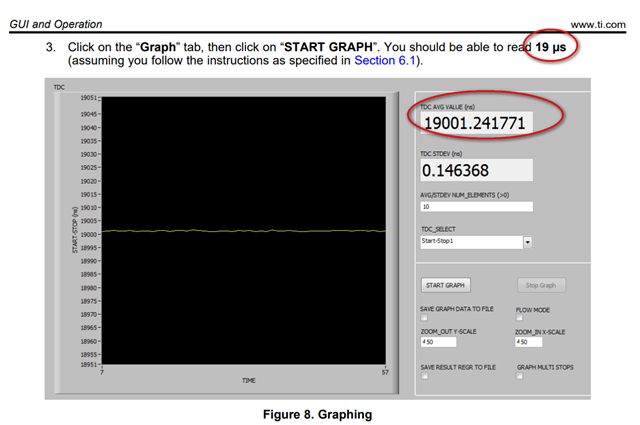Image resolution: width=640 pixels, height=425 pixels.
Task: Click the START-STOP (ns) axis label
Action: tap(75, 229)
